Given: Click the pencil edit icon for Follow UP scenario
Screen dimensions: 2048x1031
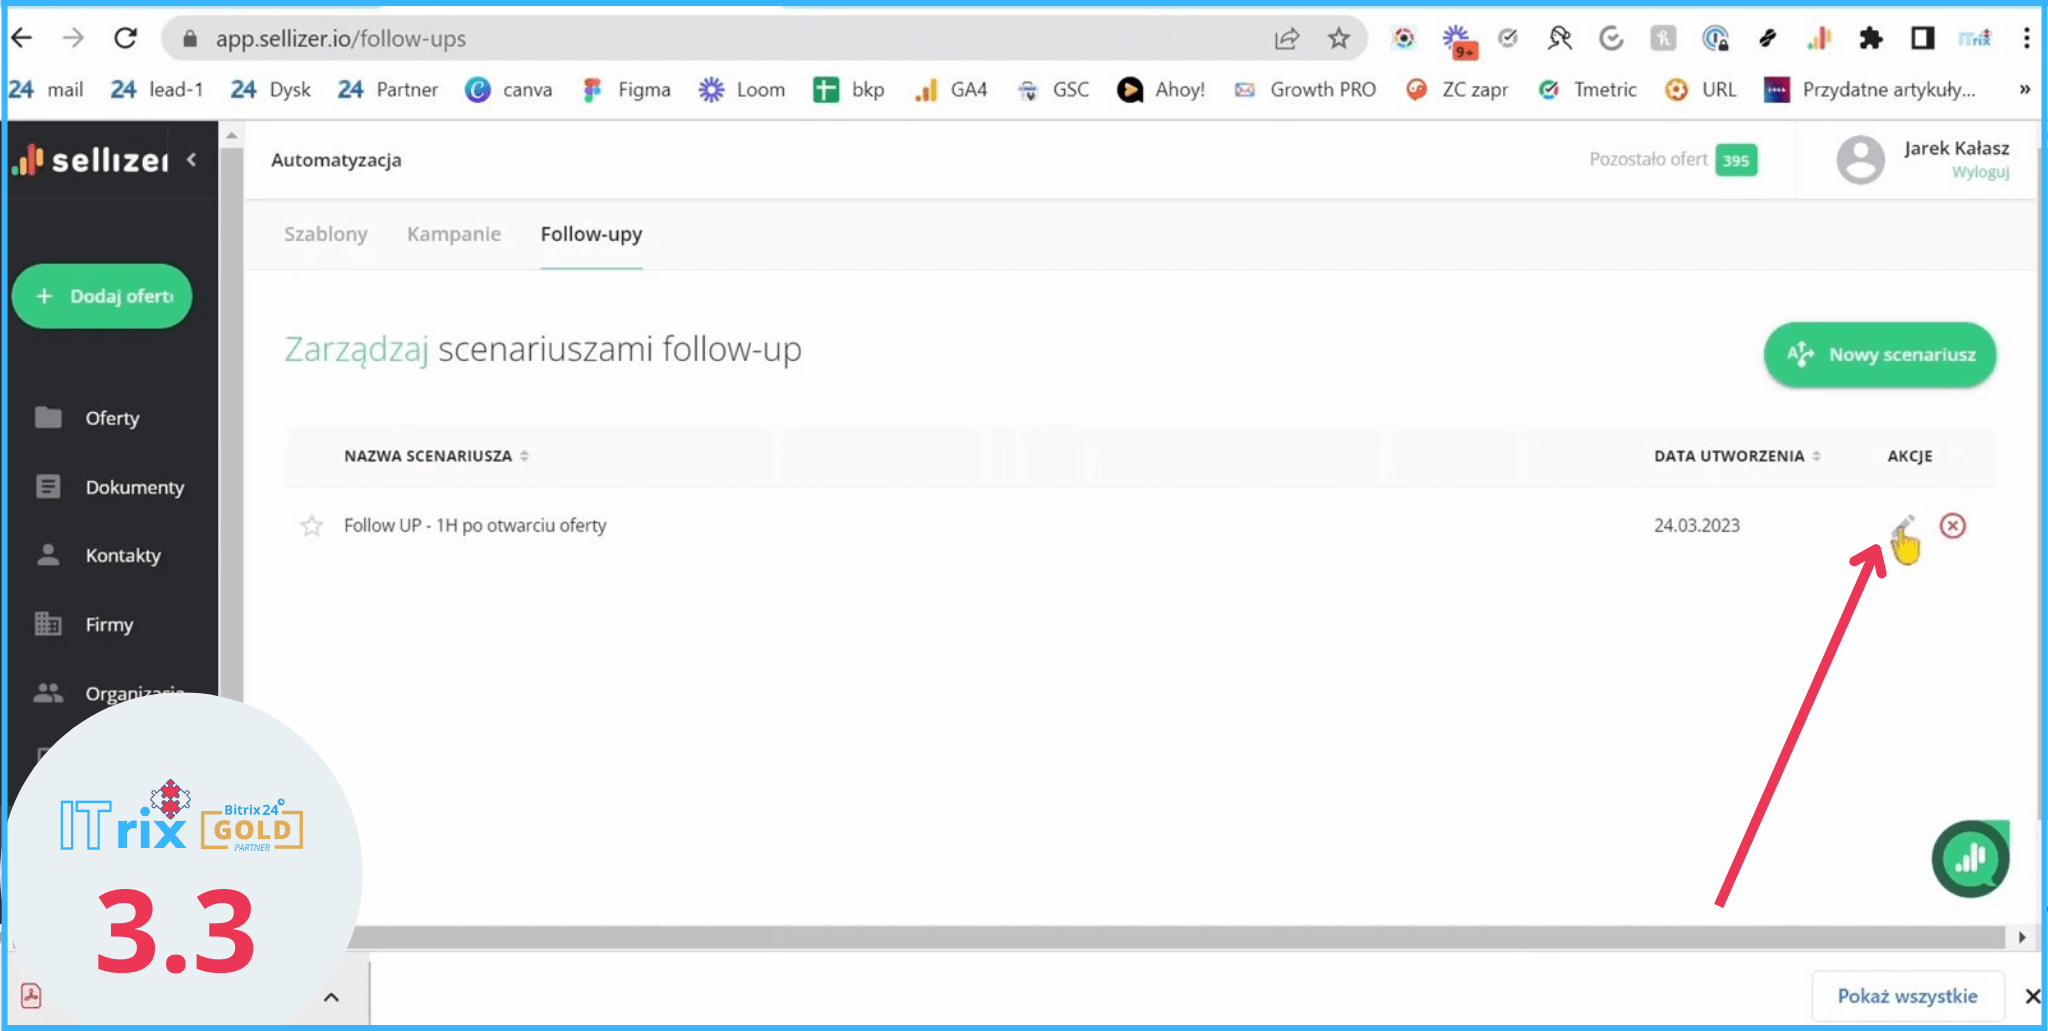Looking at the screenshot, I should pyautogui.click(x=1903, y=526).
